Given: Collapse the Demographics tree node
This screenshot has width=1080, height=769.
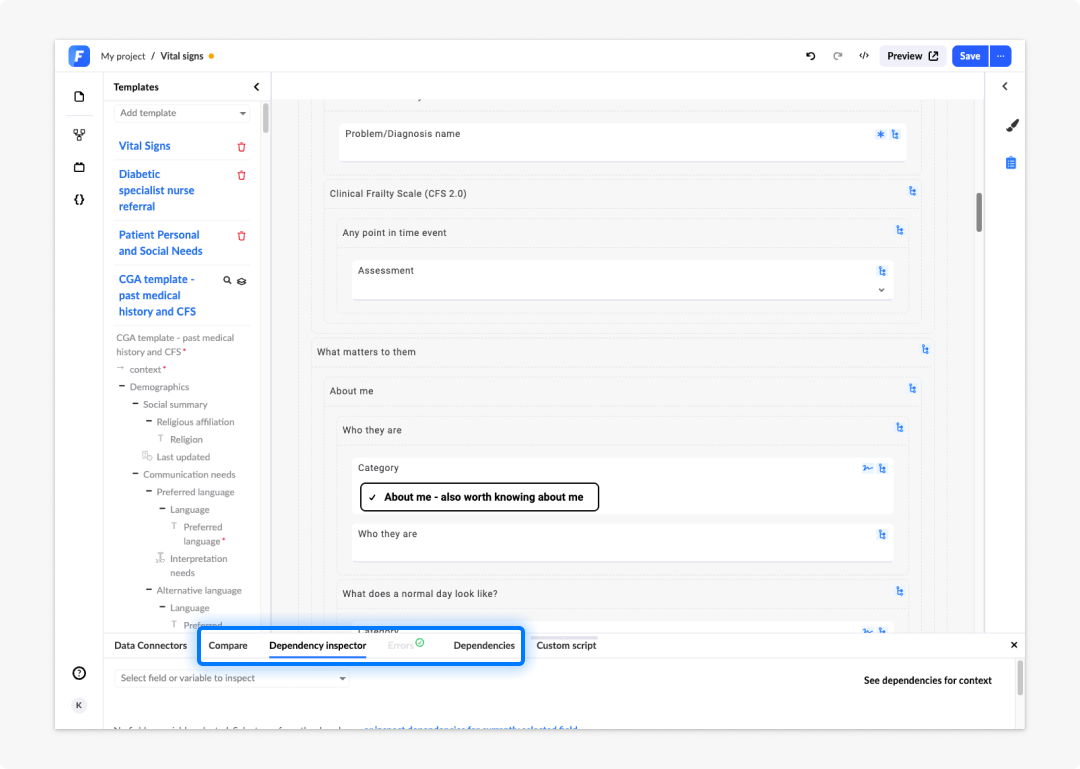Looking at the screenshot, I should 122,387.
